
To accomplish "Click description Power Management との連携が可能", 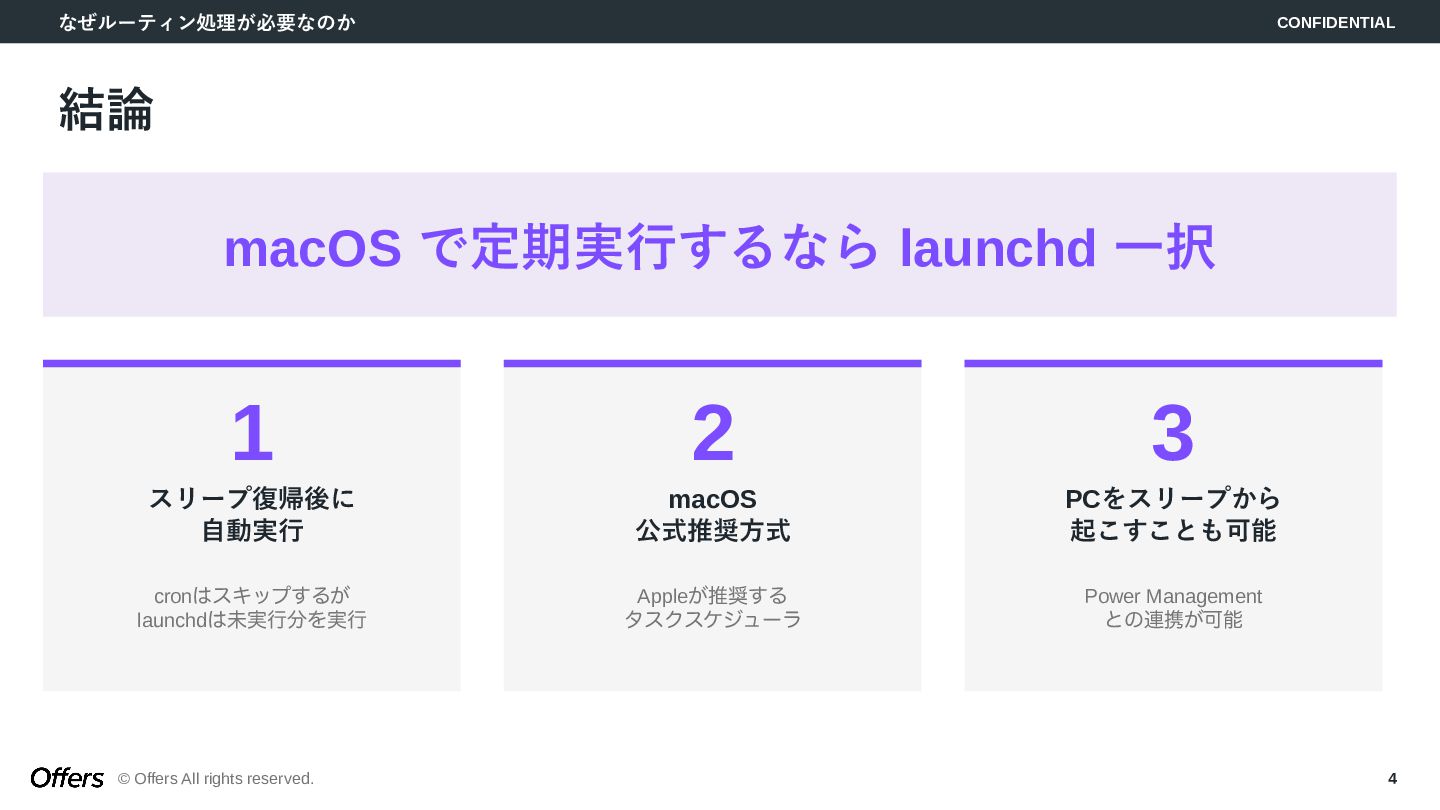I will point(1173,607).
